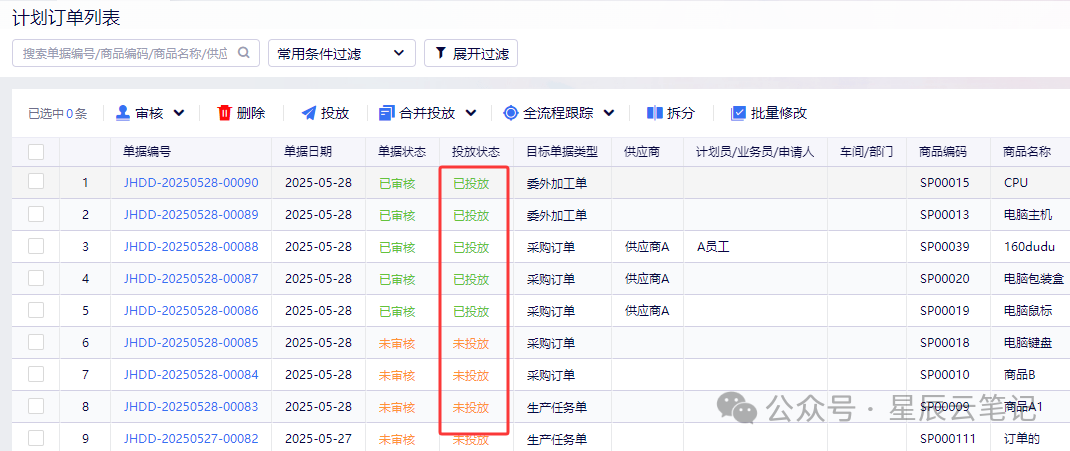Viewport: 1070px width, 451px height.
Task: Check the box for row JHDD-20250528-00087
Action: (x=36, y=278)
